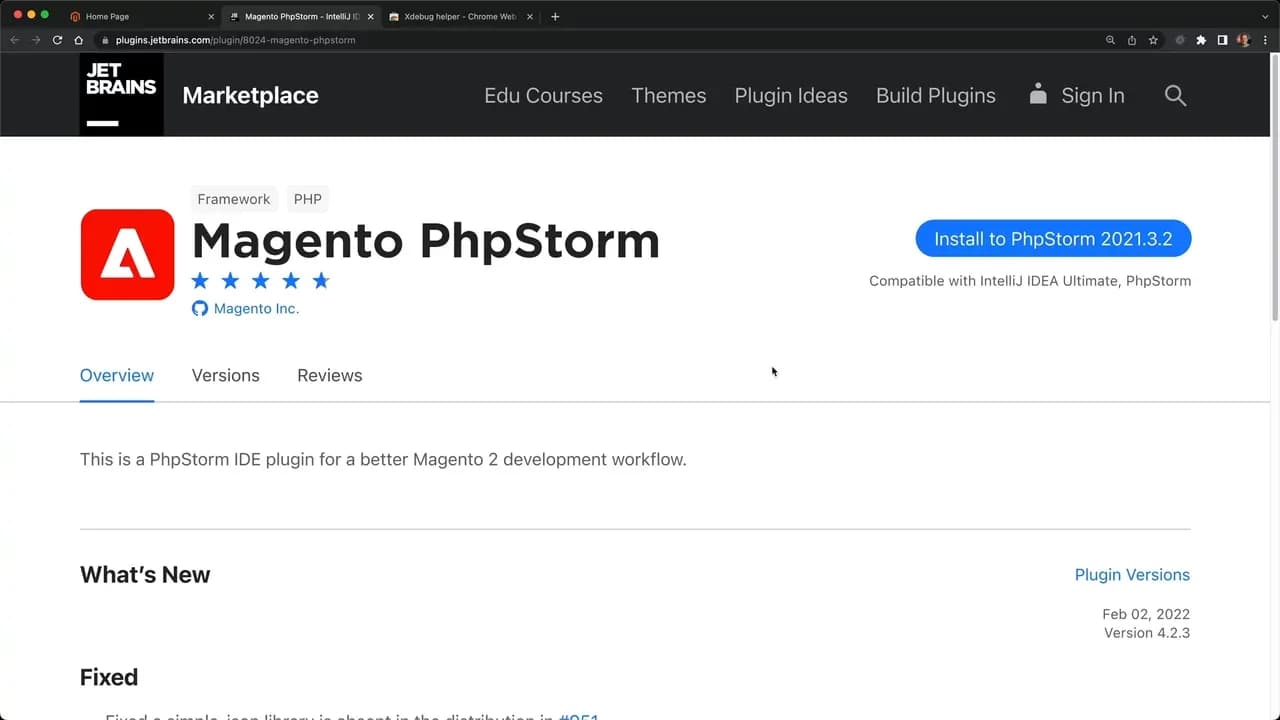
Task: Open Plugin Ideas in the navigation
Action: (791, 96)
